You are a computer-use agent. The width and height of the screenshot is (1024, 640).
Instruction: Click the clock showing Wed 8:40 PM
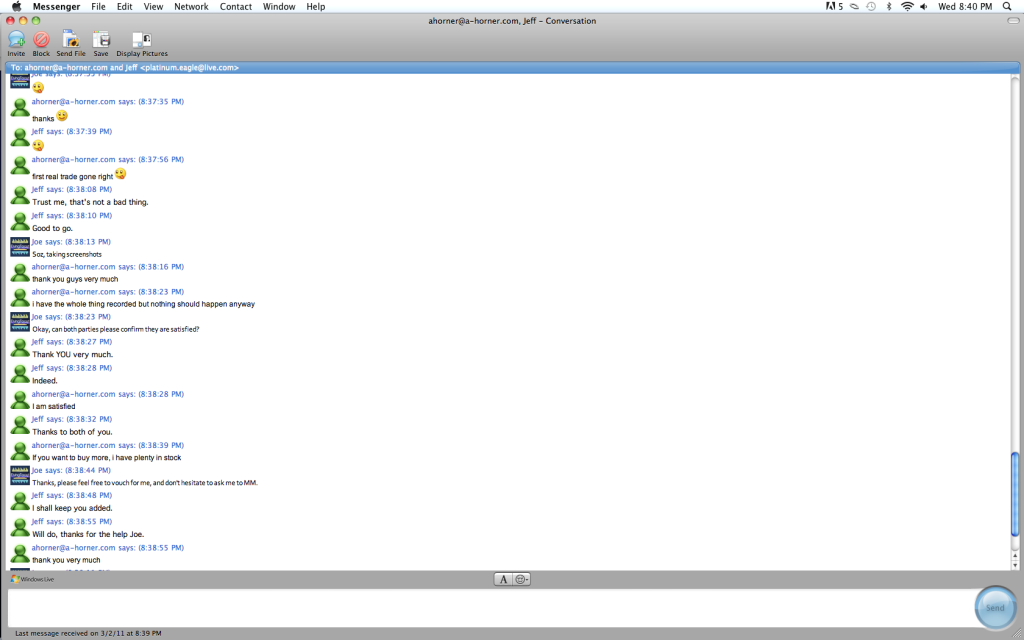(965, 7)
